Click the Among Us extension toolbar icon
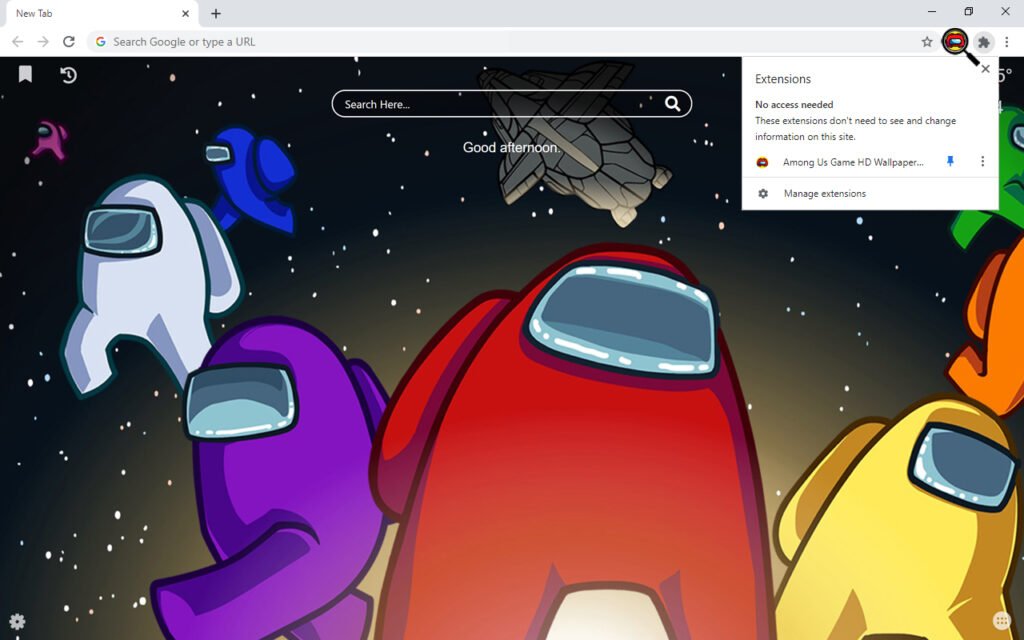Viewport: 1024px width, 640px height. (955, 42)
